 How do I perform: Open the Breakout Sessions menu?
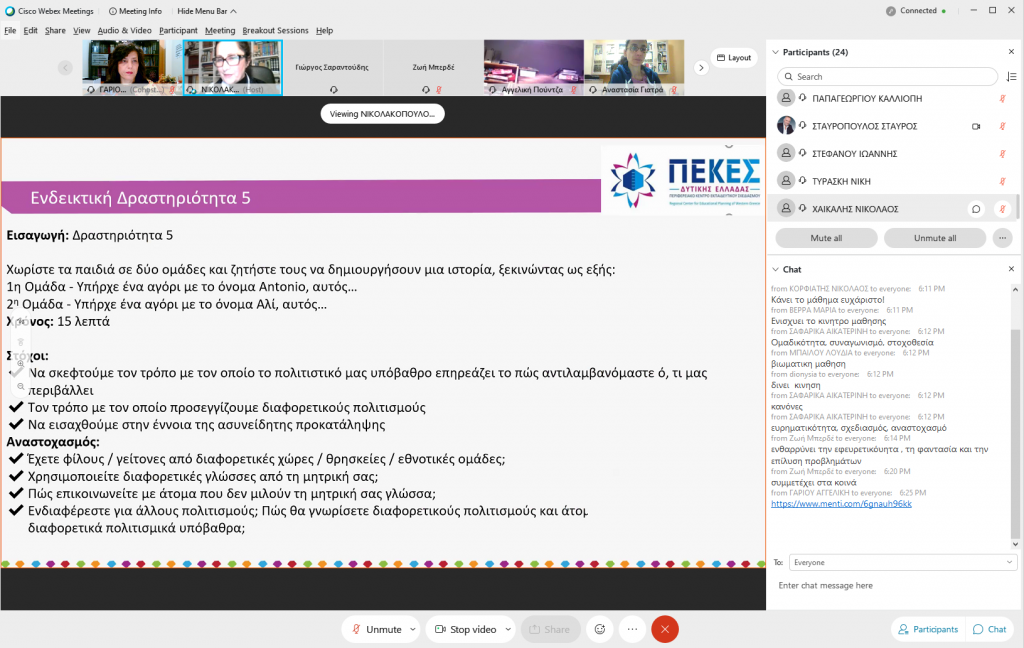click(276, 31)
